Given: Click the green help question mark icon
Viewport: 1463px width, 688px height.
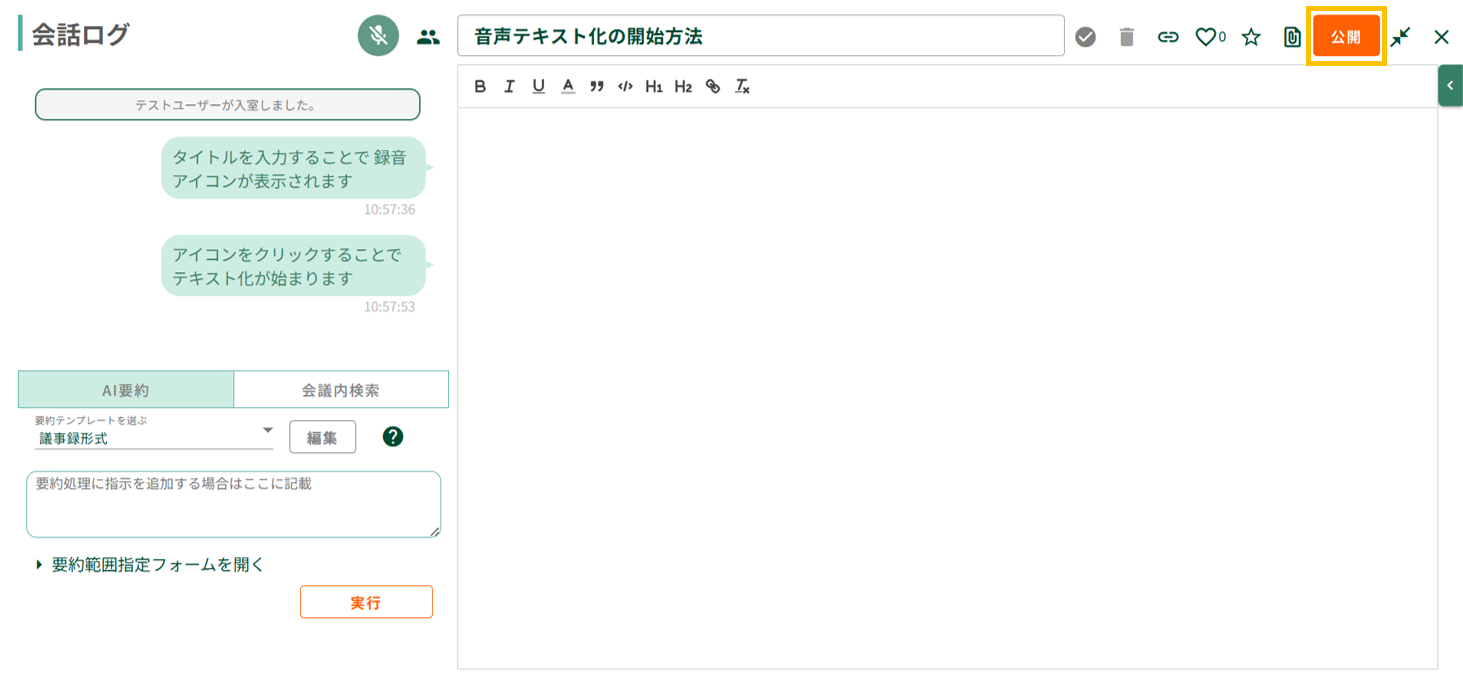Looking at the screenshot, I should 393,437.
